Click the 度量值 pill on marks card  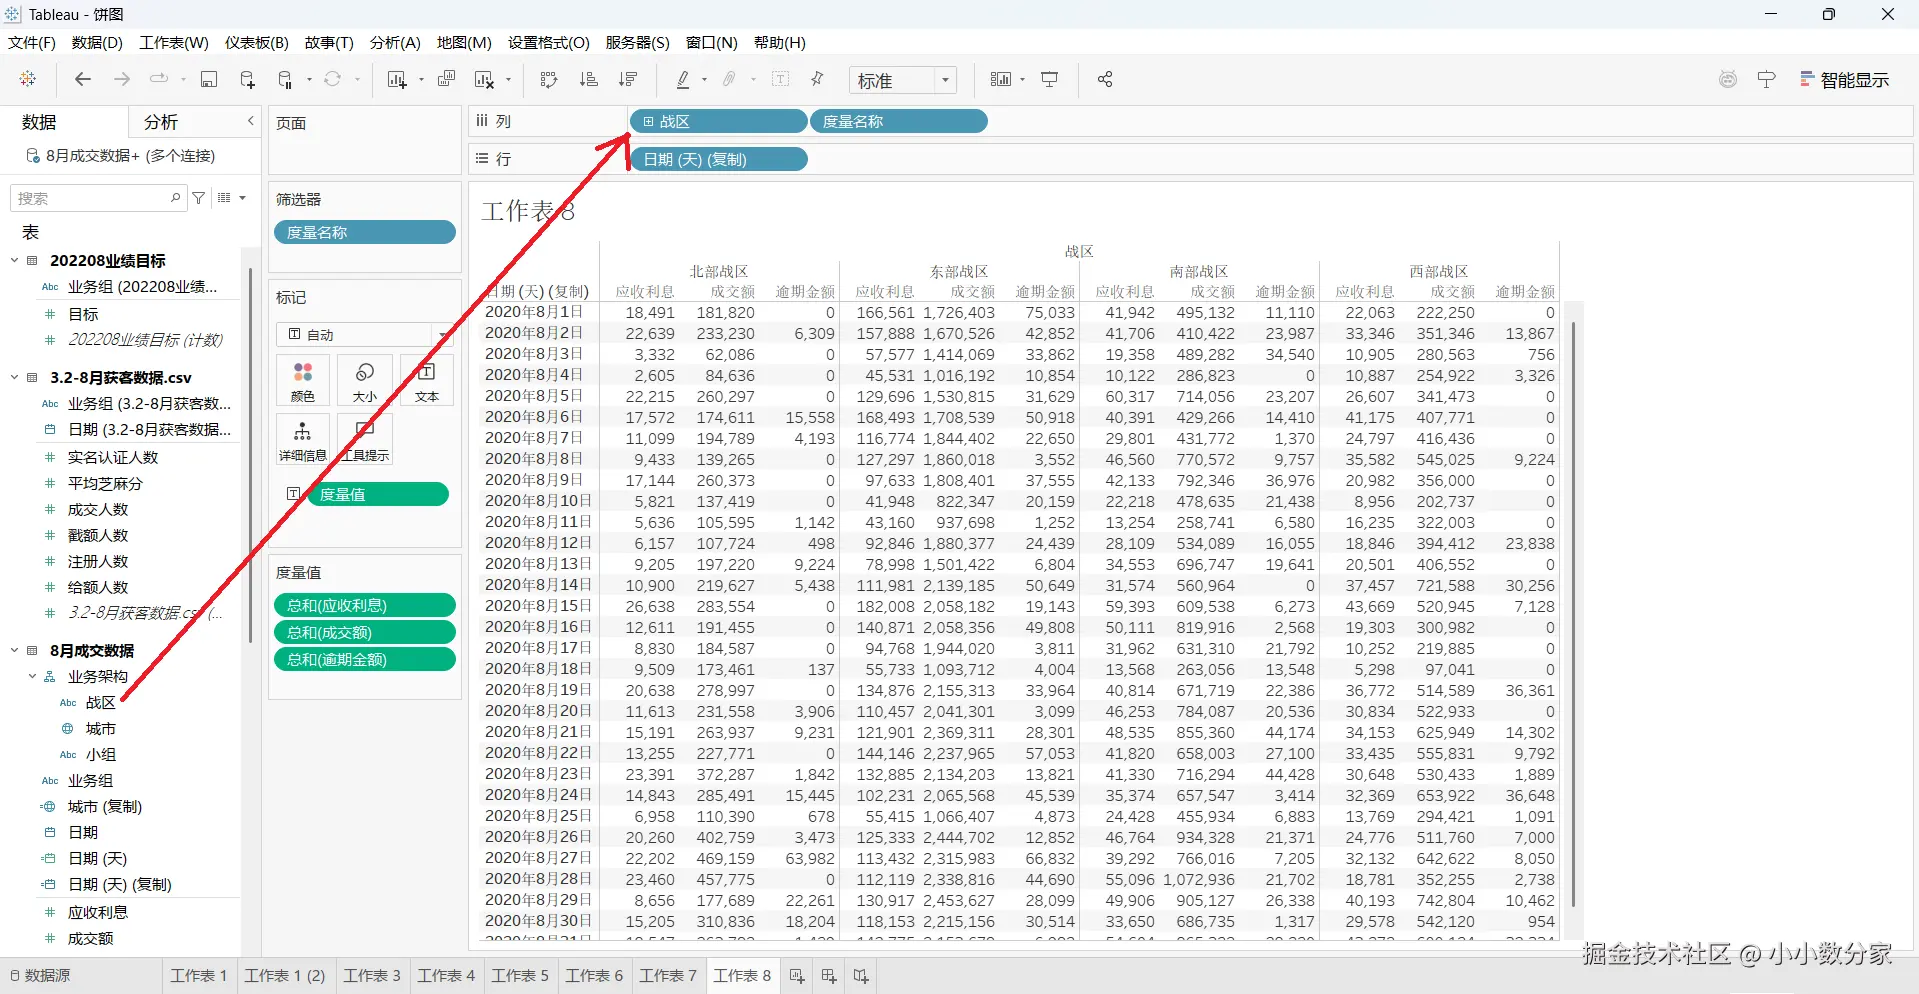click(x=378, y=495)
